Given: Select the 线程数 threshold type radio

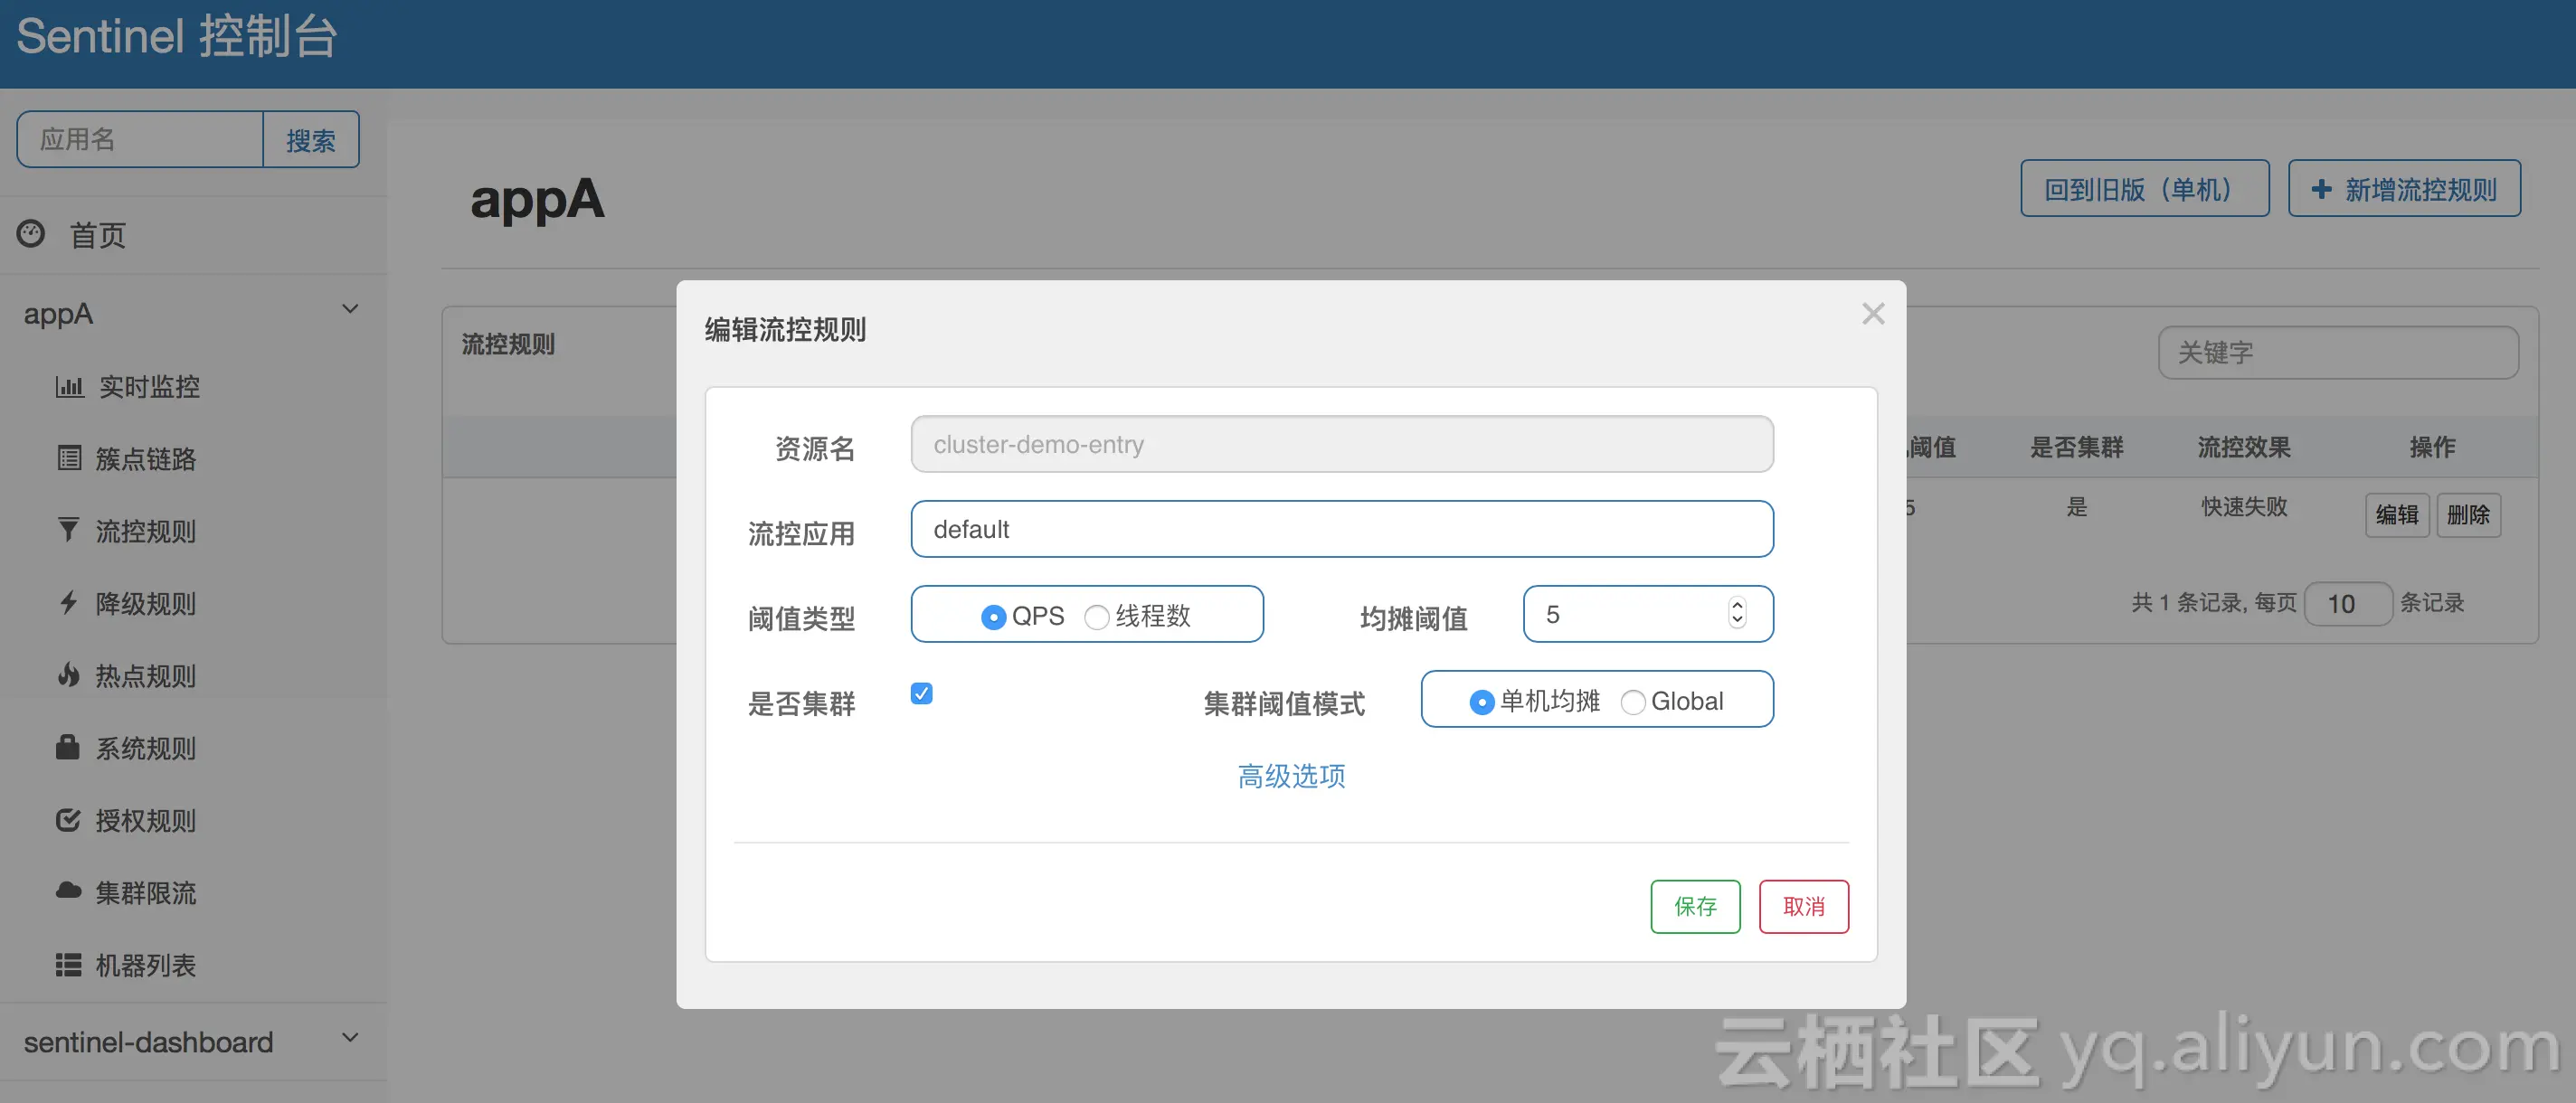Looking at the screenshot, I should (1096, 617).
